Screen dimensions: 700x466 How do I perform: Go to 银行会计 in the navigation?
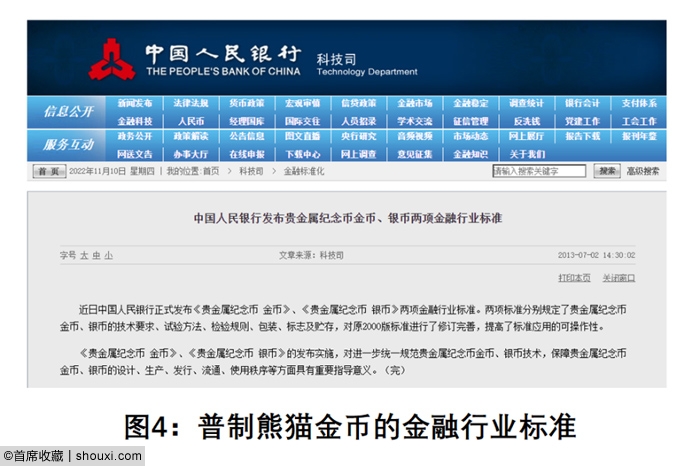click(x=583, y=104)
